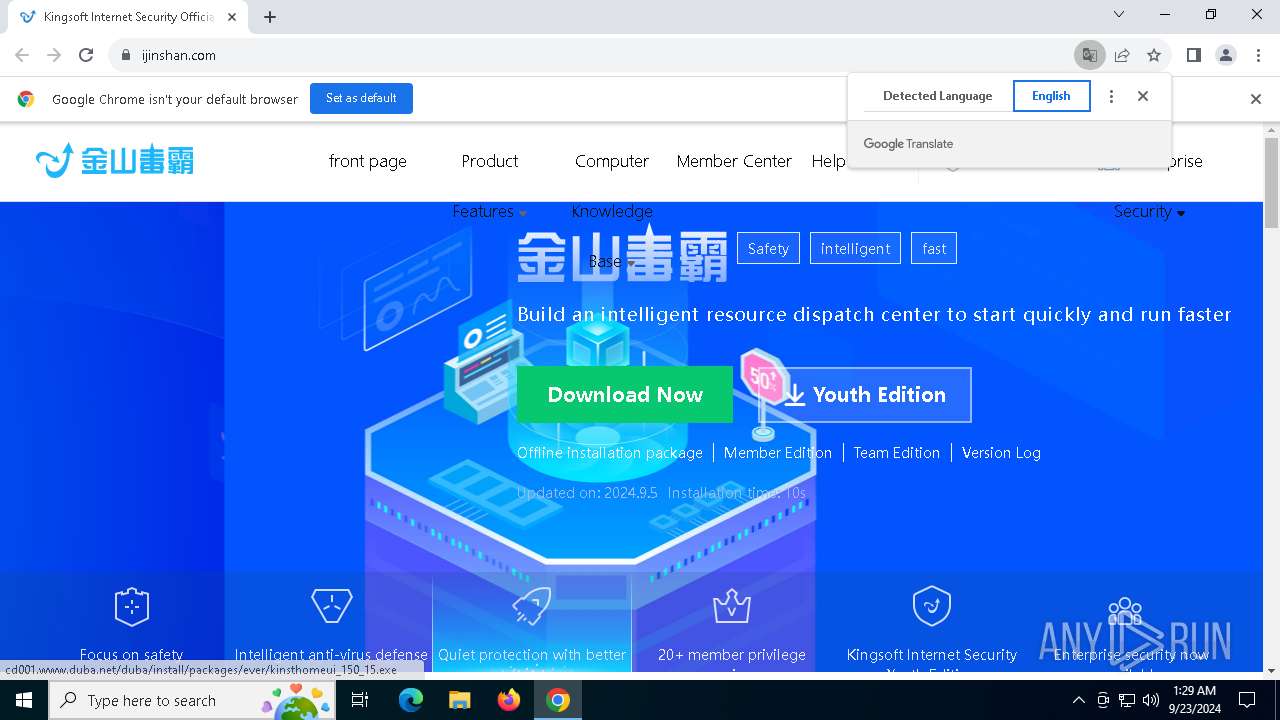Open the Member Edition link
This screenshot has height=720, width=1280.
click(x=778, y=453)
